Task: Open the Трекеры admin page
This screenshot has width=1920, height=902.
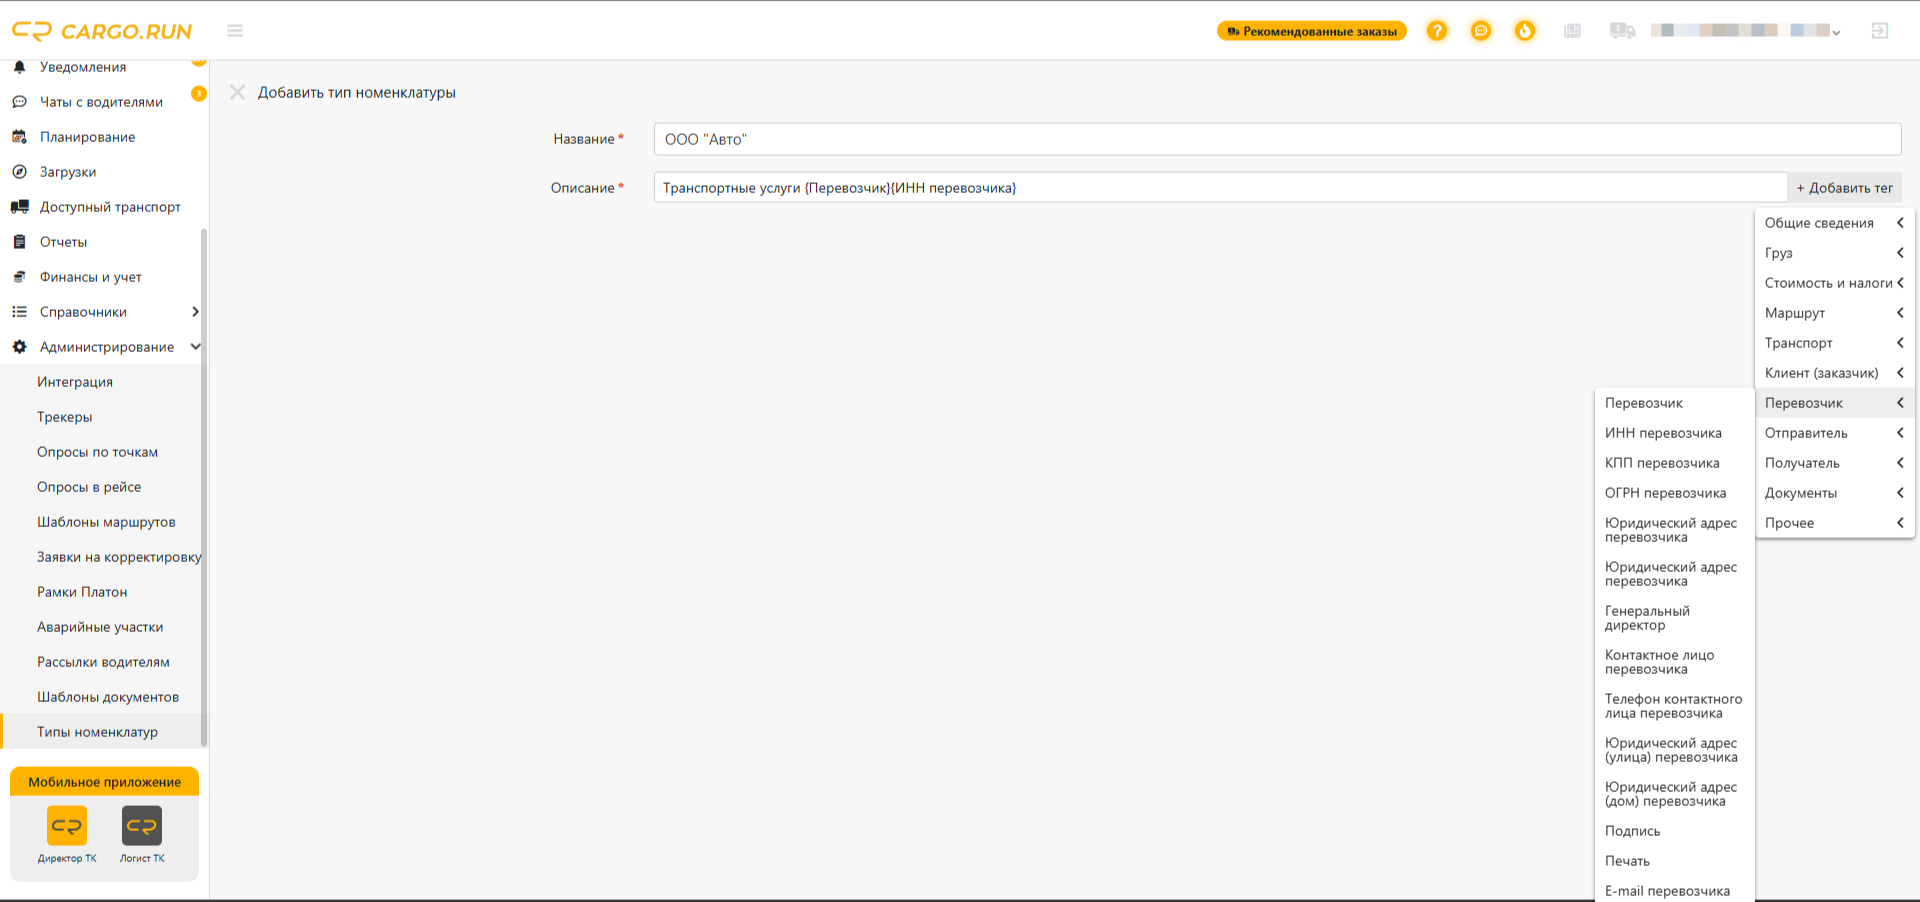Action: click(65, 417)
